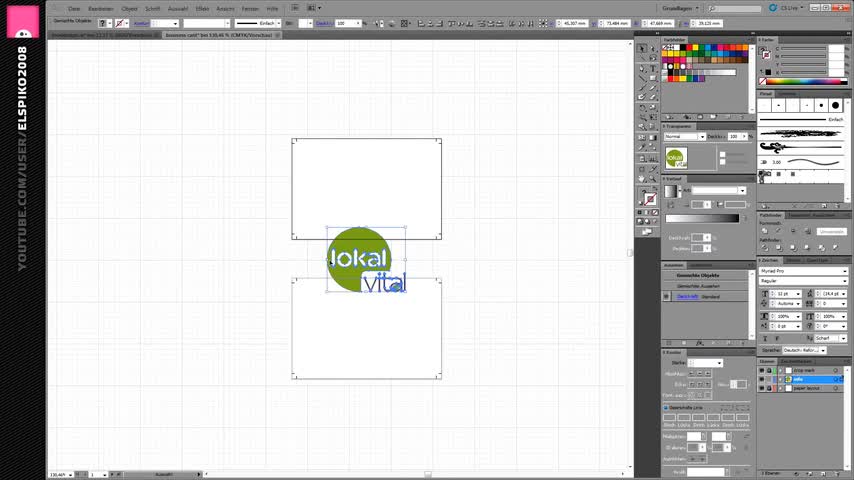Click the Transparenz opacity value field
Viewport: 854px width, 480px height.
tap(734, 136)
